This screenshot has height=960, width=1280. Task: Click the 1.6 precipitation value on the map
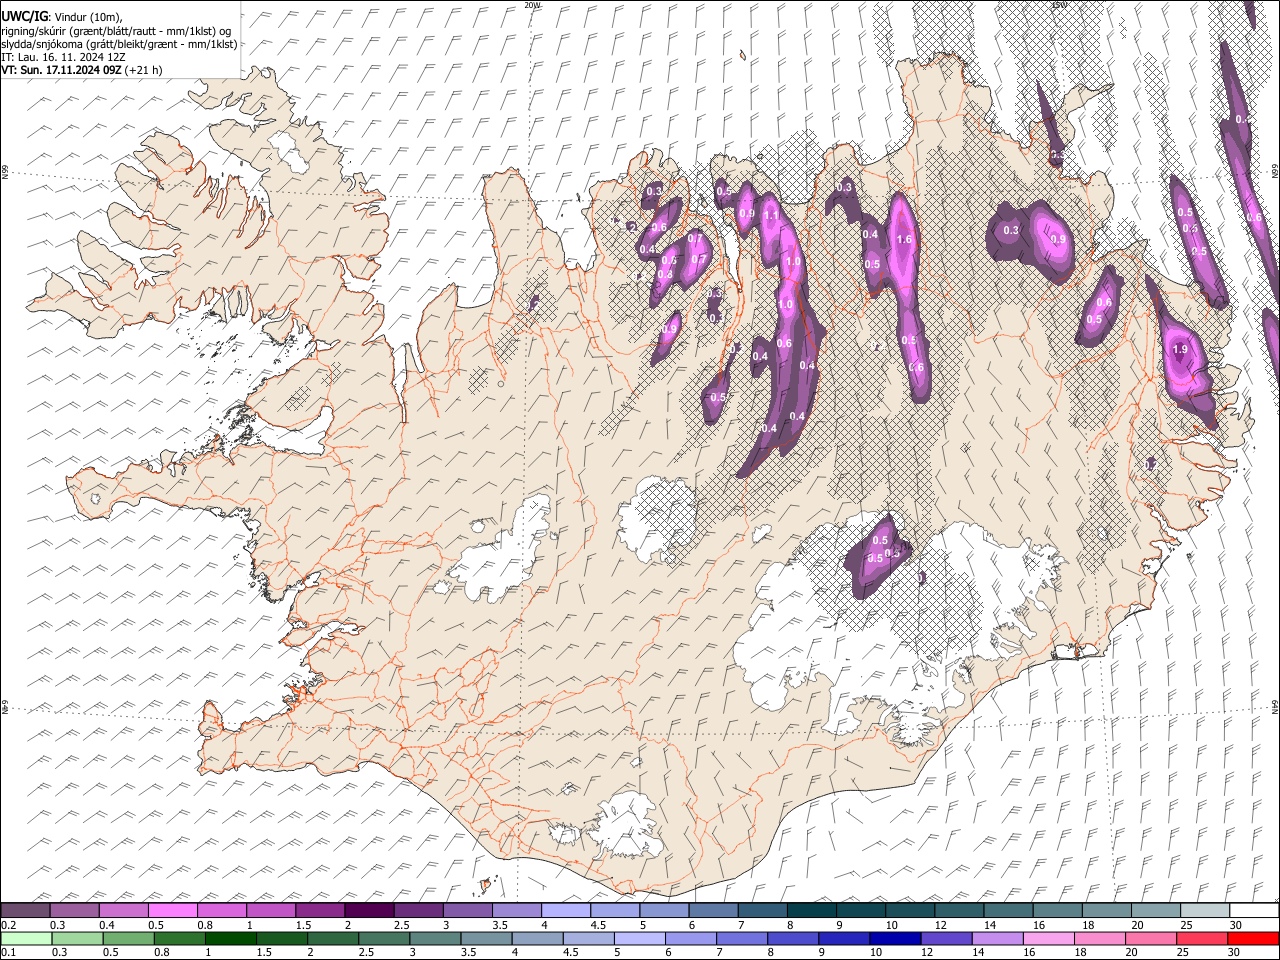905,240
